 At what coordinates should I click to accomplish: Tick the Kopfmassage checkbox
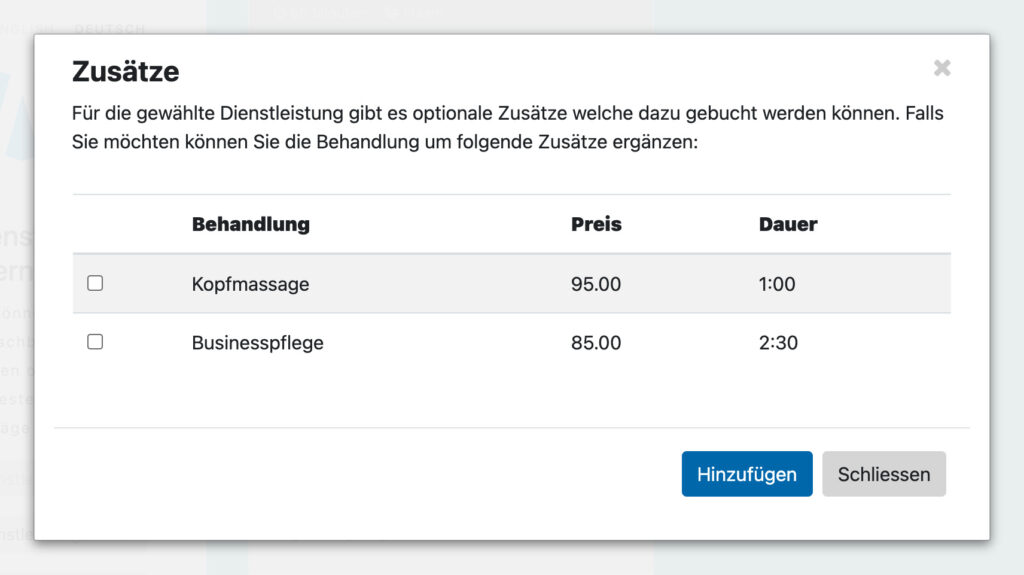95,283
